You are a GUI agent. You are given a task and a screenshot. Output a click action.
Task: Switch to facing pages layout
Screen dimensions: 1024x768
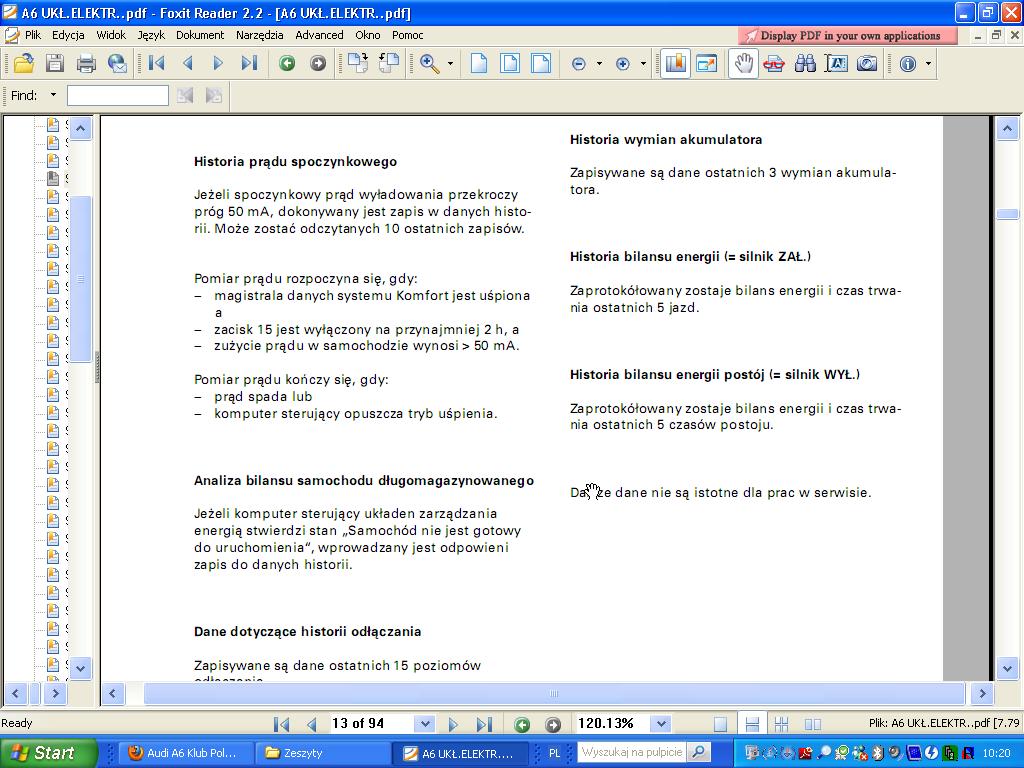pos(812,724)
